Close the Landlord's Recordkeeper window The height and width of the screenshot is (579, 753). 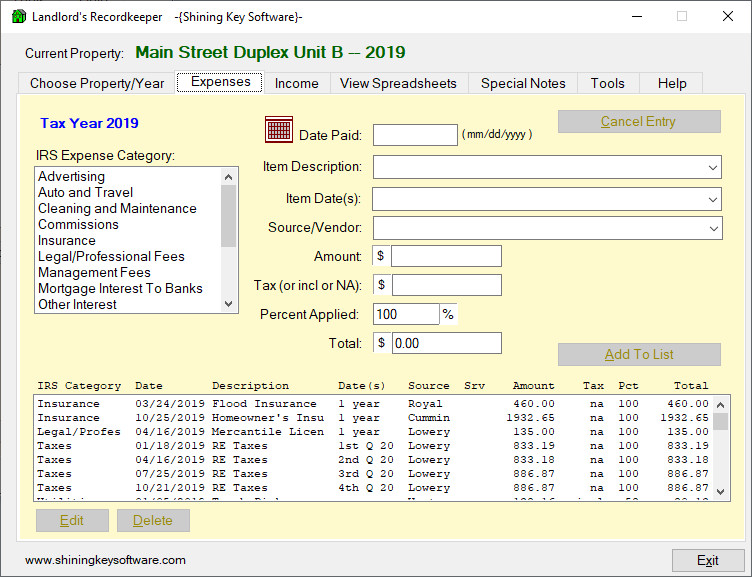tap(728, 16)
